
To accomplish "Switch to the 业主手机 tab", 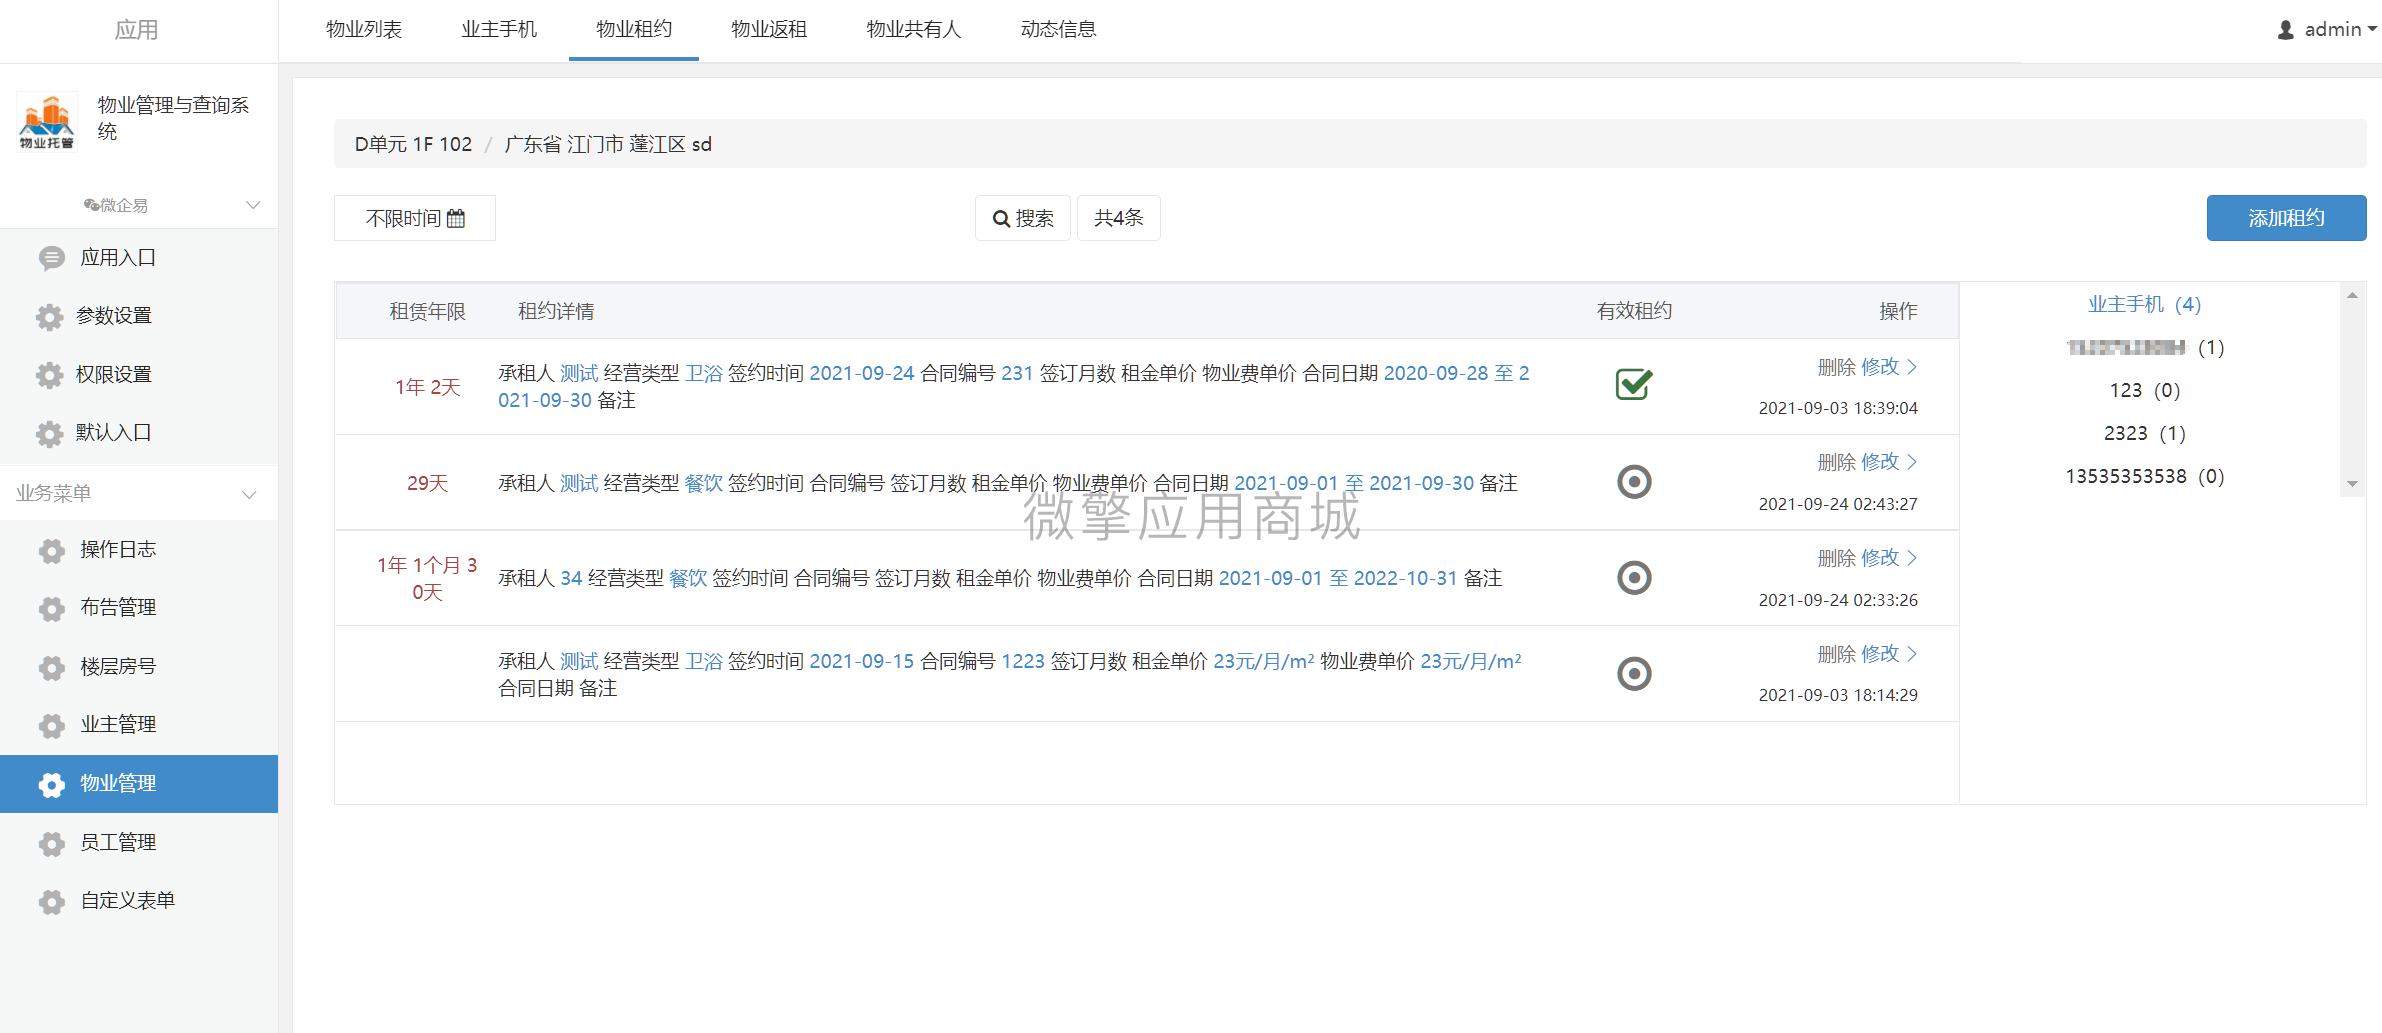I will tap(499, 30).
